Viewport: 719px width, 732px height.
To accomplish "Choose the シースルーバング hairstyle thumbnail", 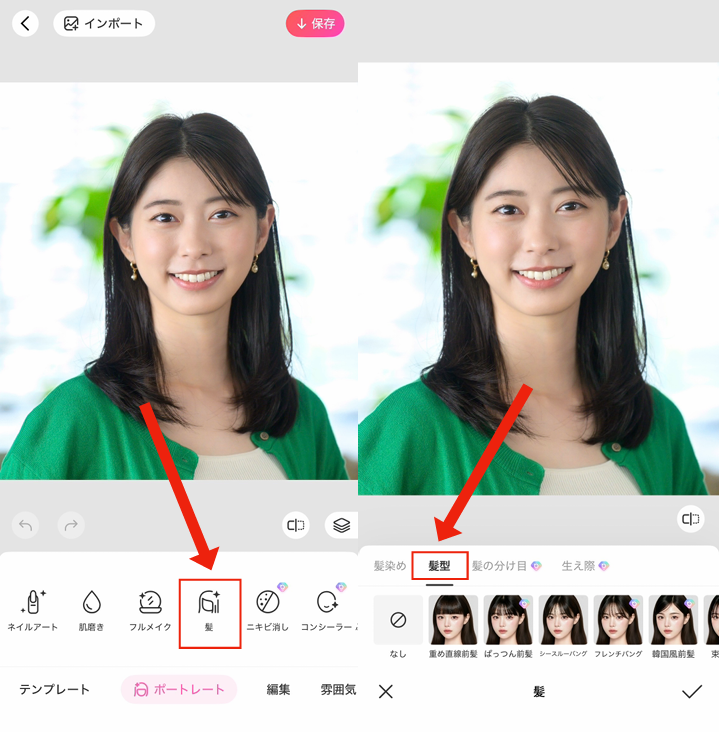I will pyautogui.click(x=564, y=626).
